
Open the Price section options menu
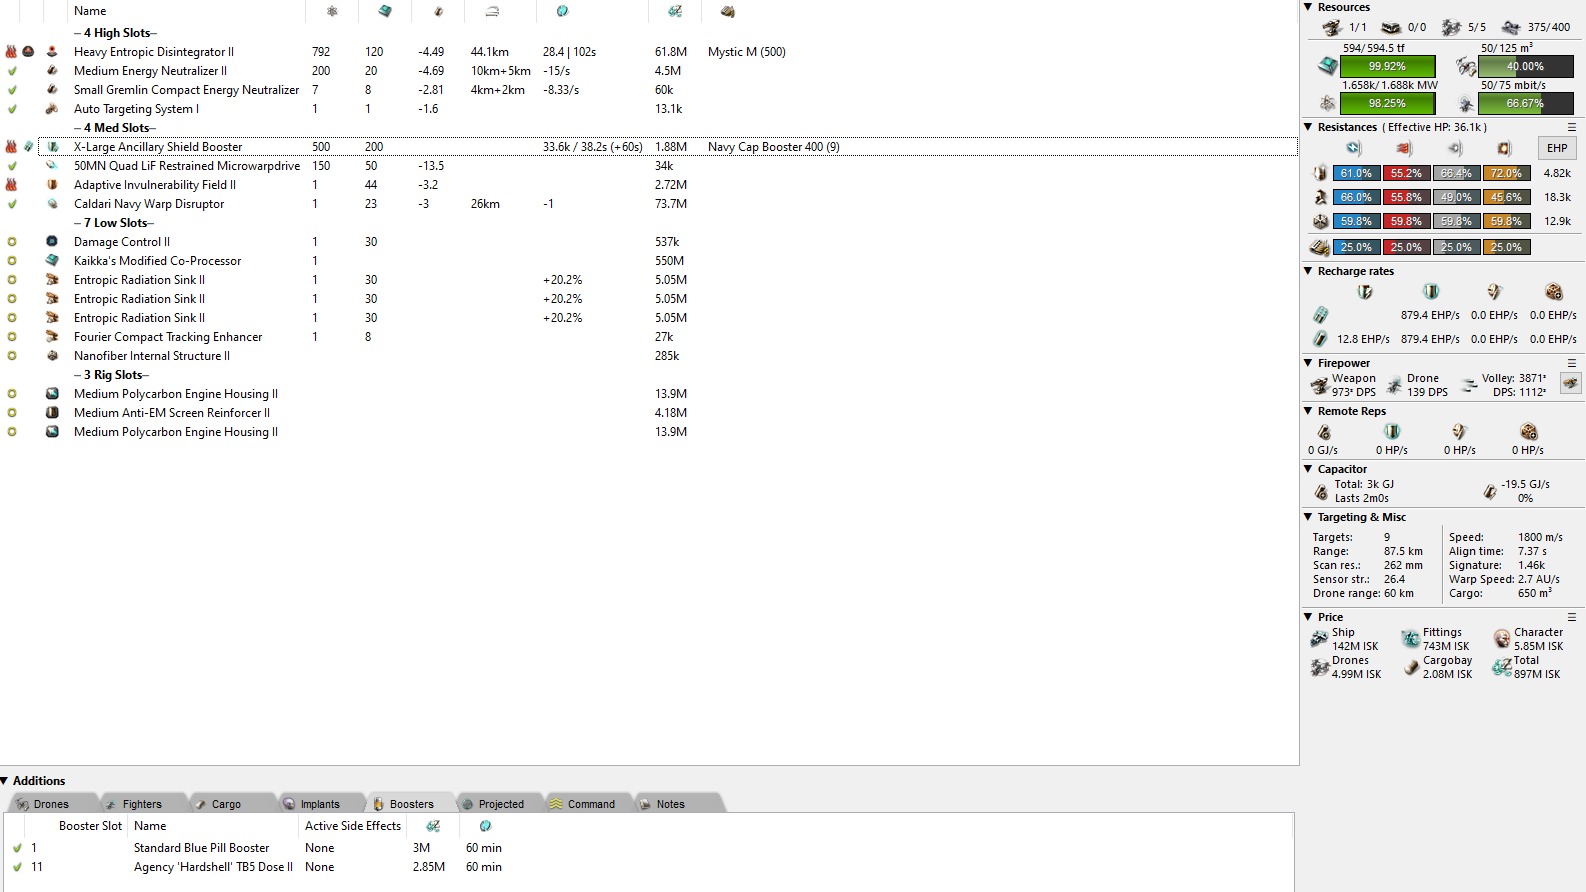[x=1571, y=617]
